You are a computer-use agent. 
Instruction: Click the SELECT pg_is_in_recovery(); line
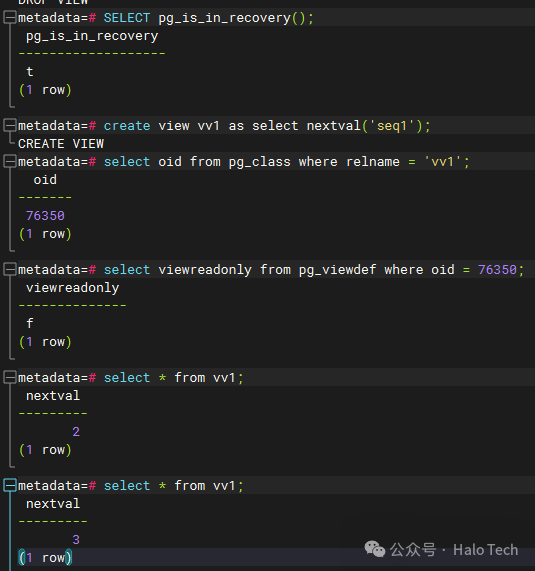click(x=208, y=18)
